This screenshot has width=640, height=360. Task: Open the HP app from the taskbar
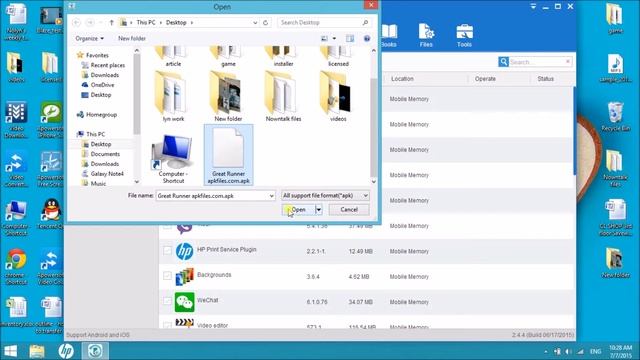coord(66,351)
